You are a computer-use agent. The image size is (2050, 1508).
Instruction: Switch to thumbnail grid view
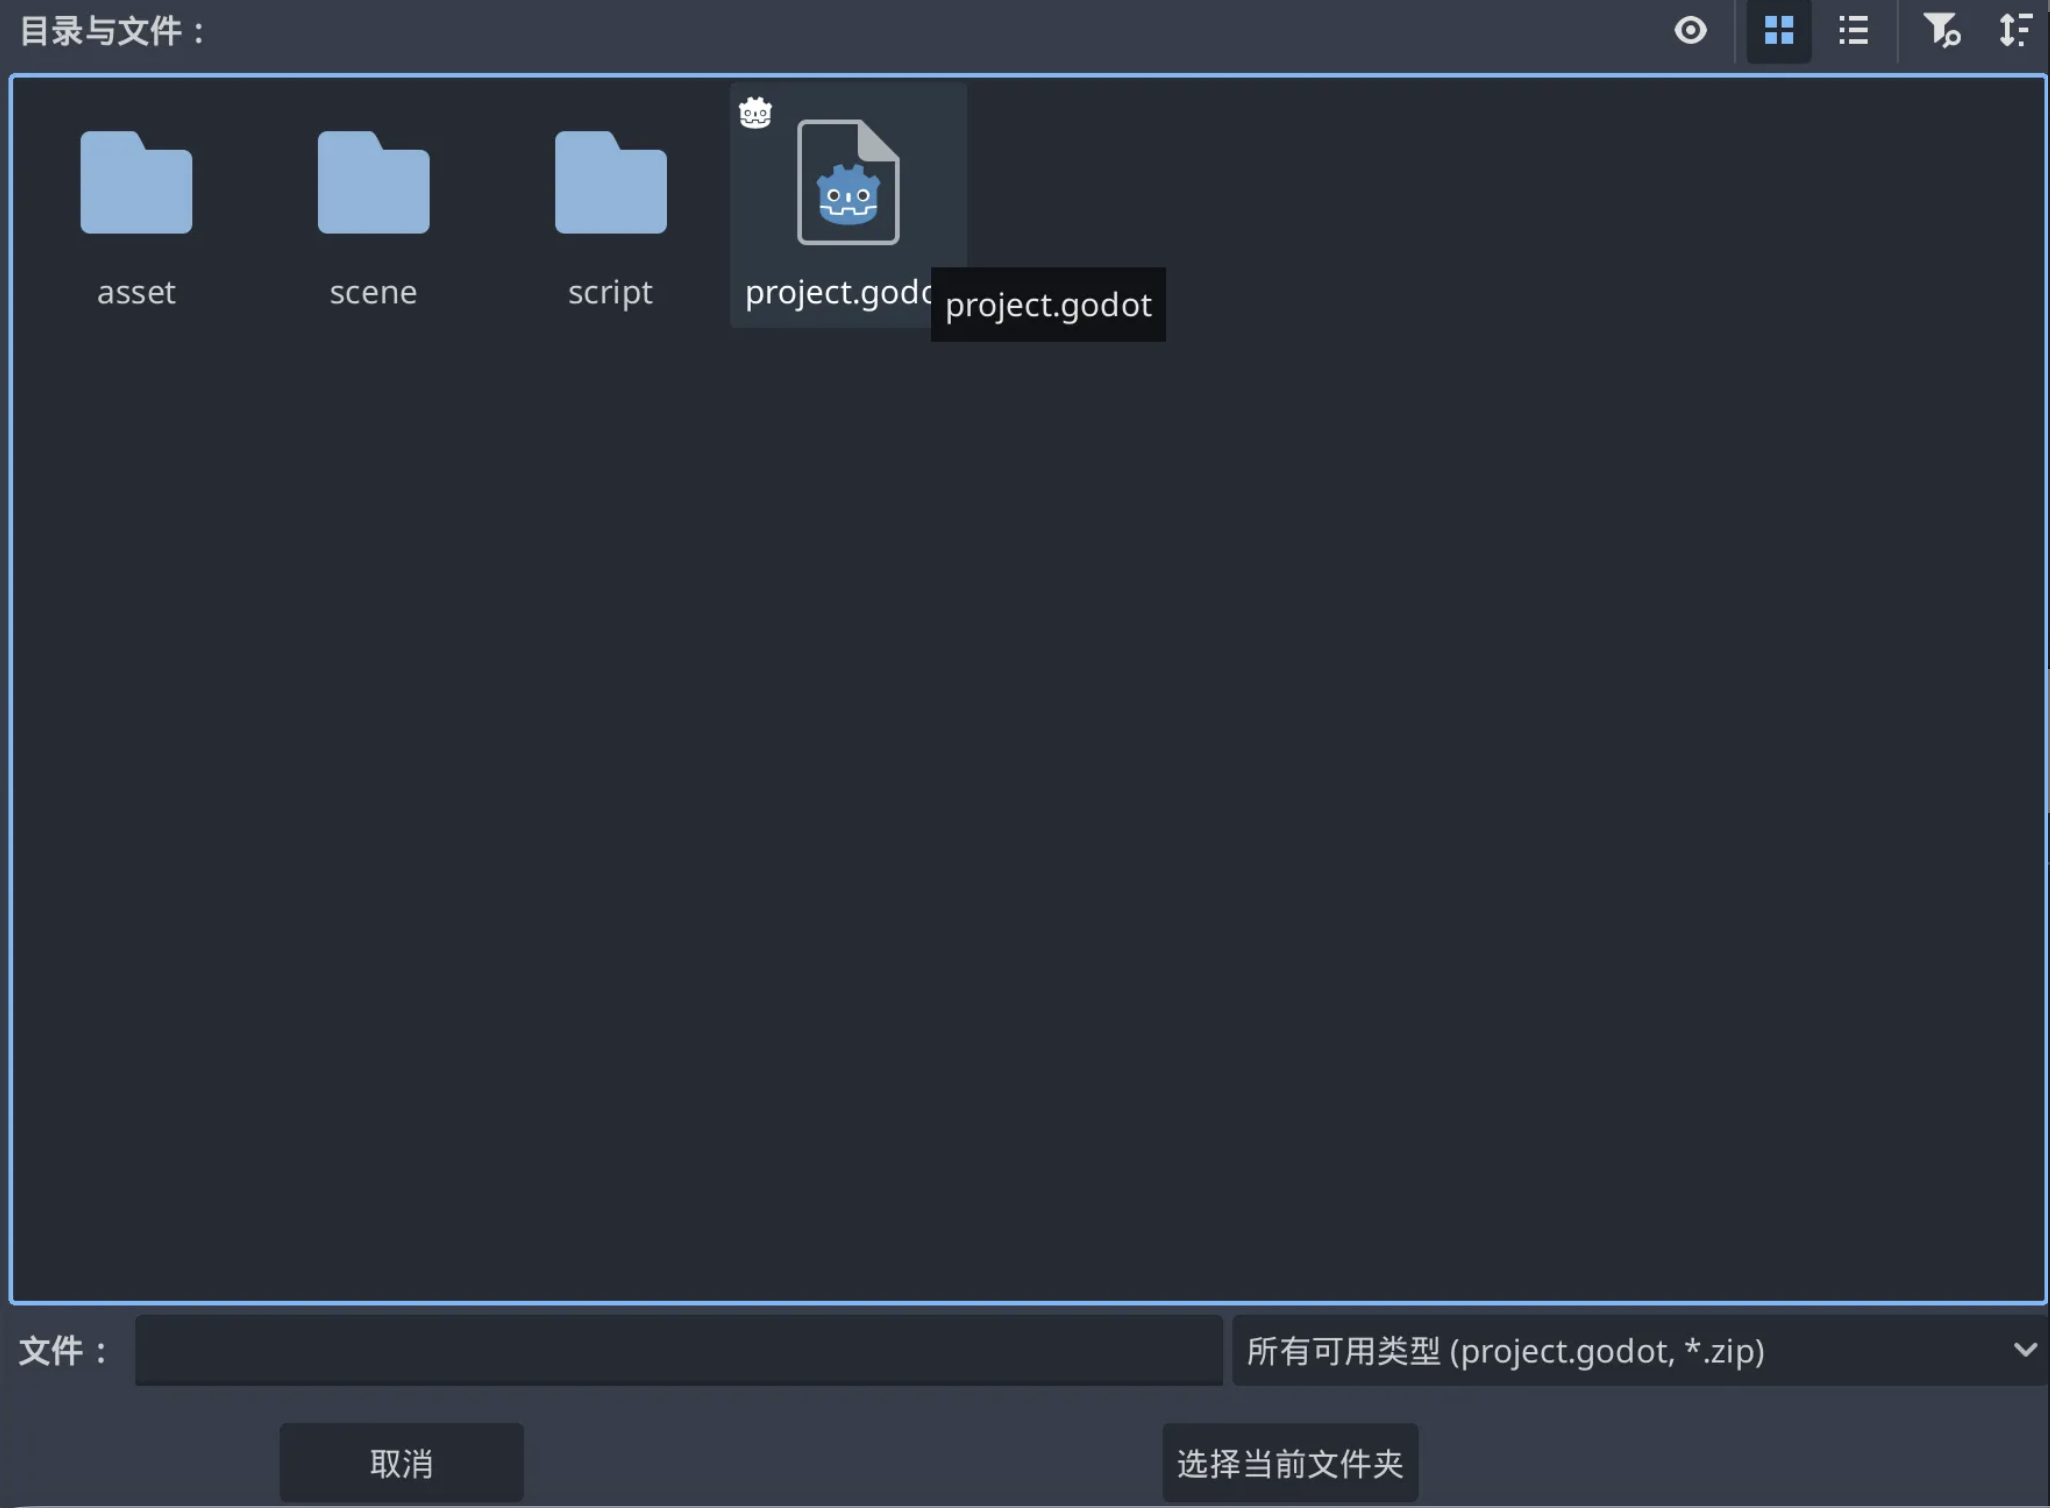1778,31
